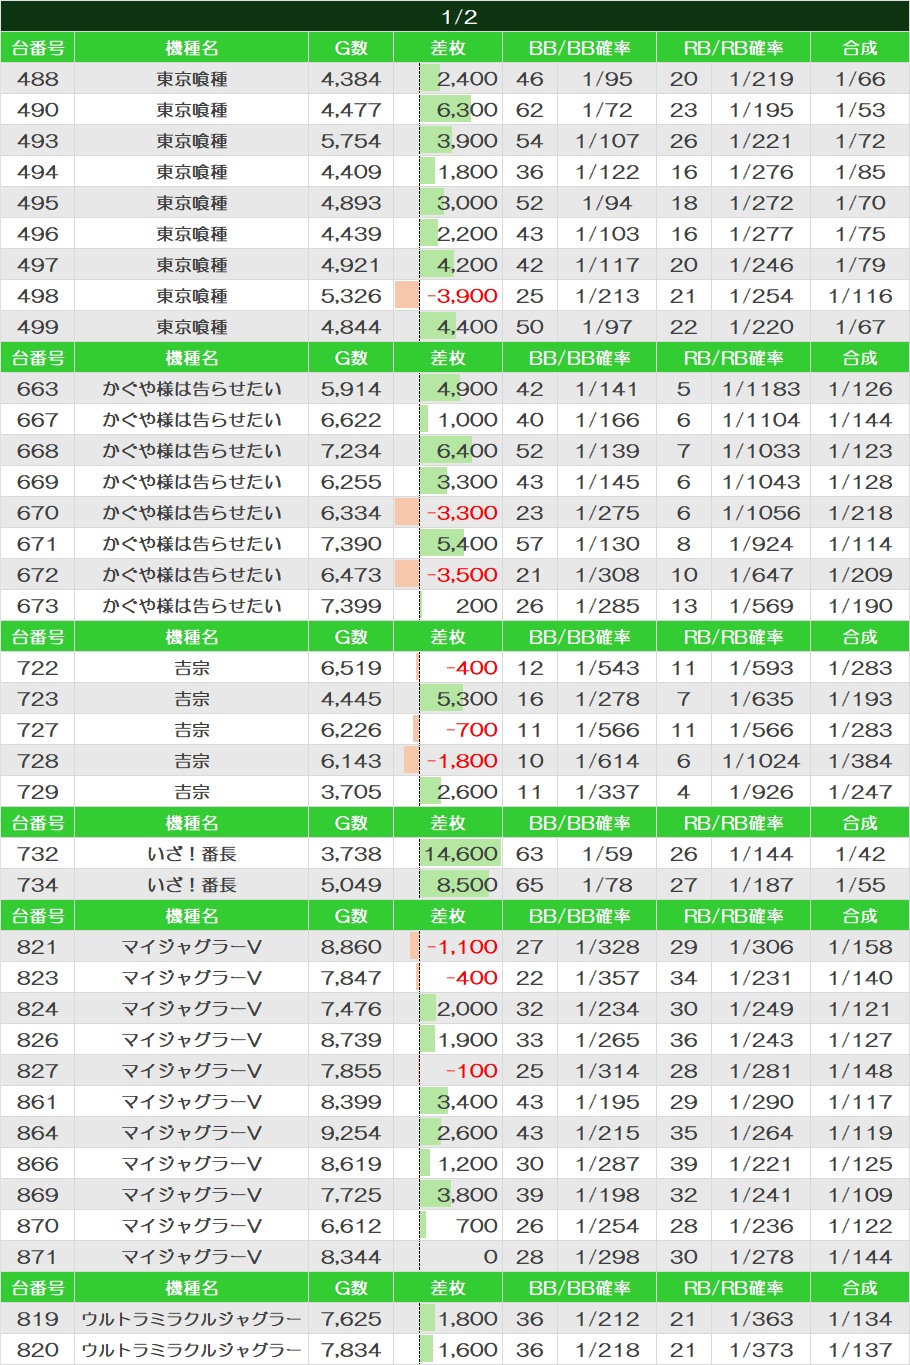Screen dimensions: 910x1365
Task: Click the red -3,900 value in row 498
Action: tap(462, 296)
